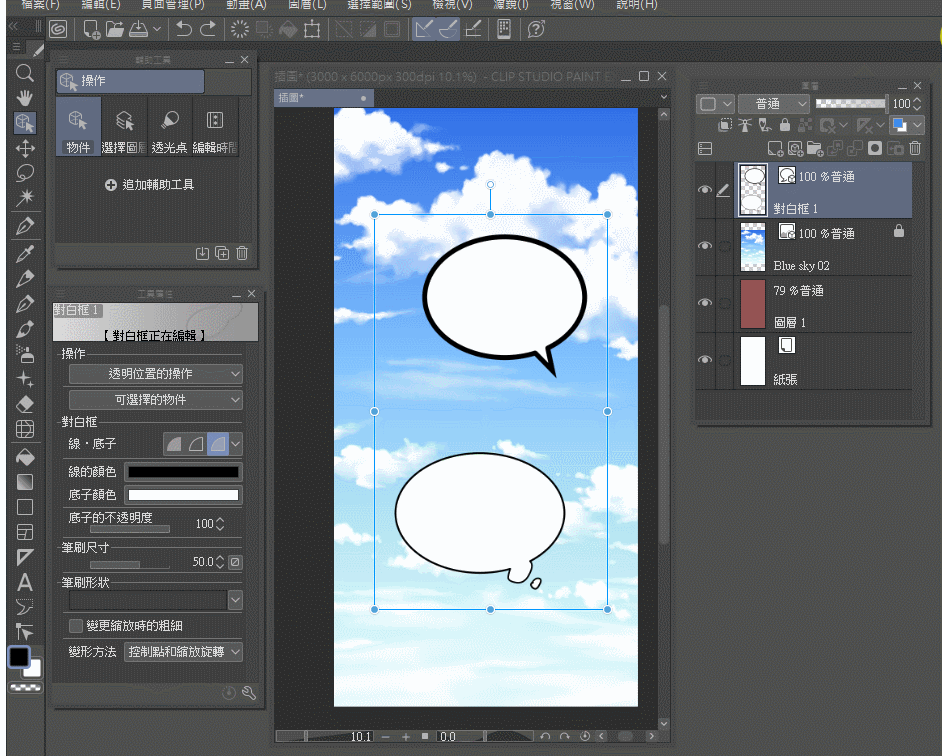Image resolution: width=942 pixels, height=756 pixels.
Task: Enable 變更縮放時的粗細 checkbox
Action: tap(76, 626)
